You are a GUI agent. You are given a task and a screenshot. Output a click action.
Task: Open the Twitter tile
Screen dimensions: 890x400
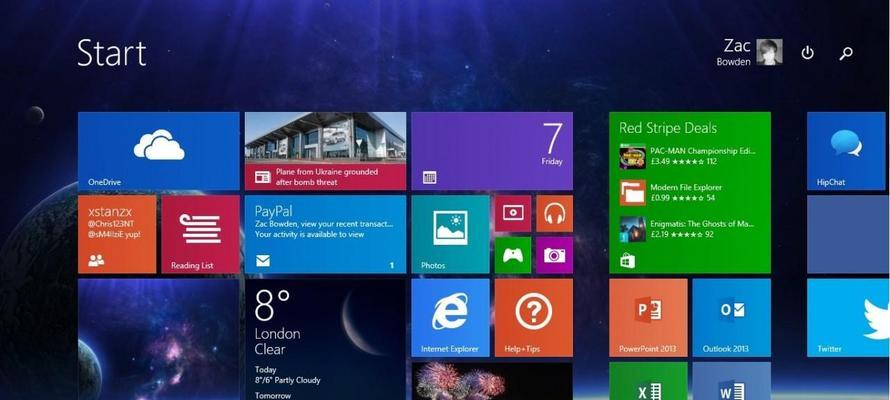click(x=849, y=318)
